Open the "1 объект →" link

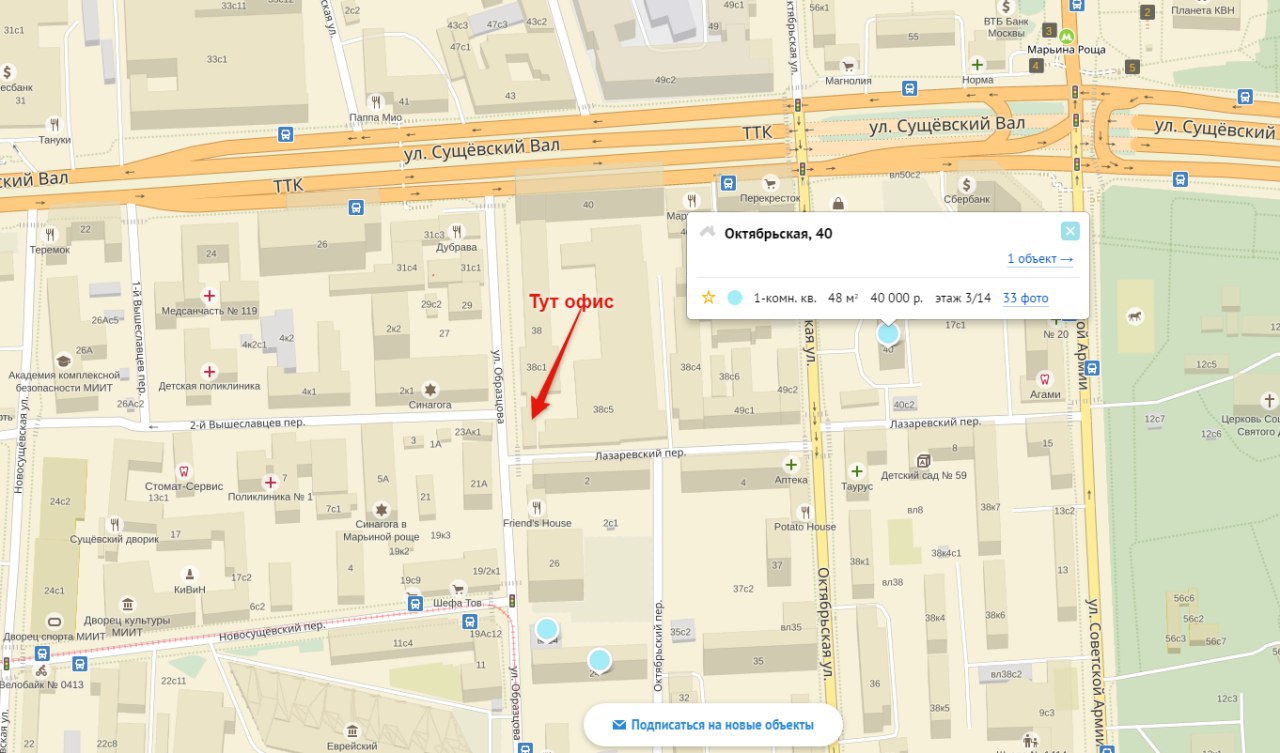[1040, 259]
